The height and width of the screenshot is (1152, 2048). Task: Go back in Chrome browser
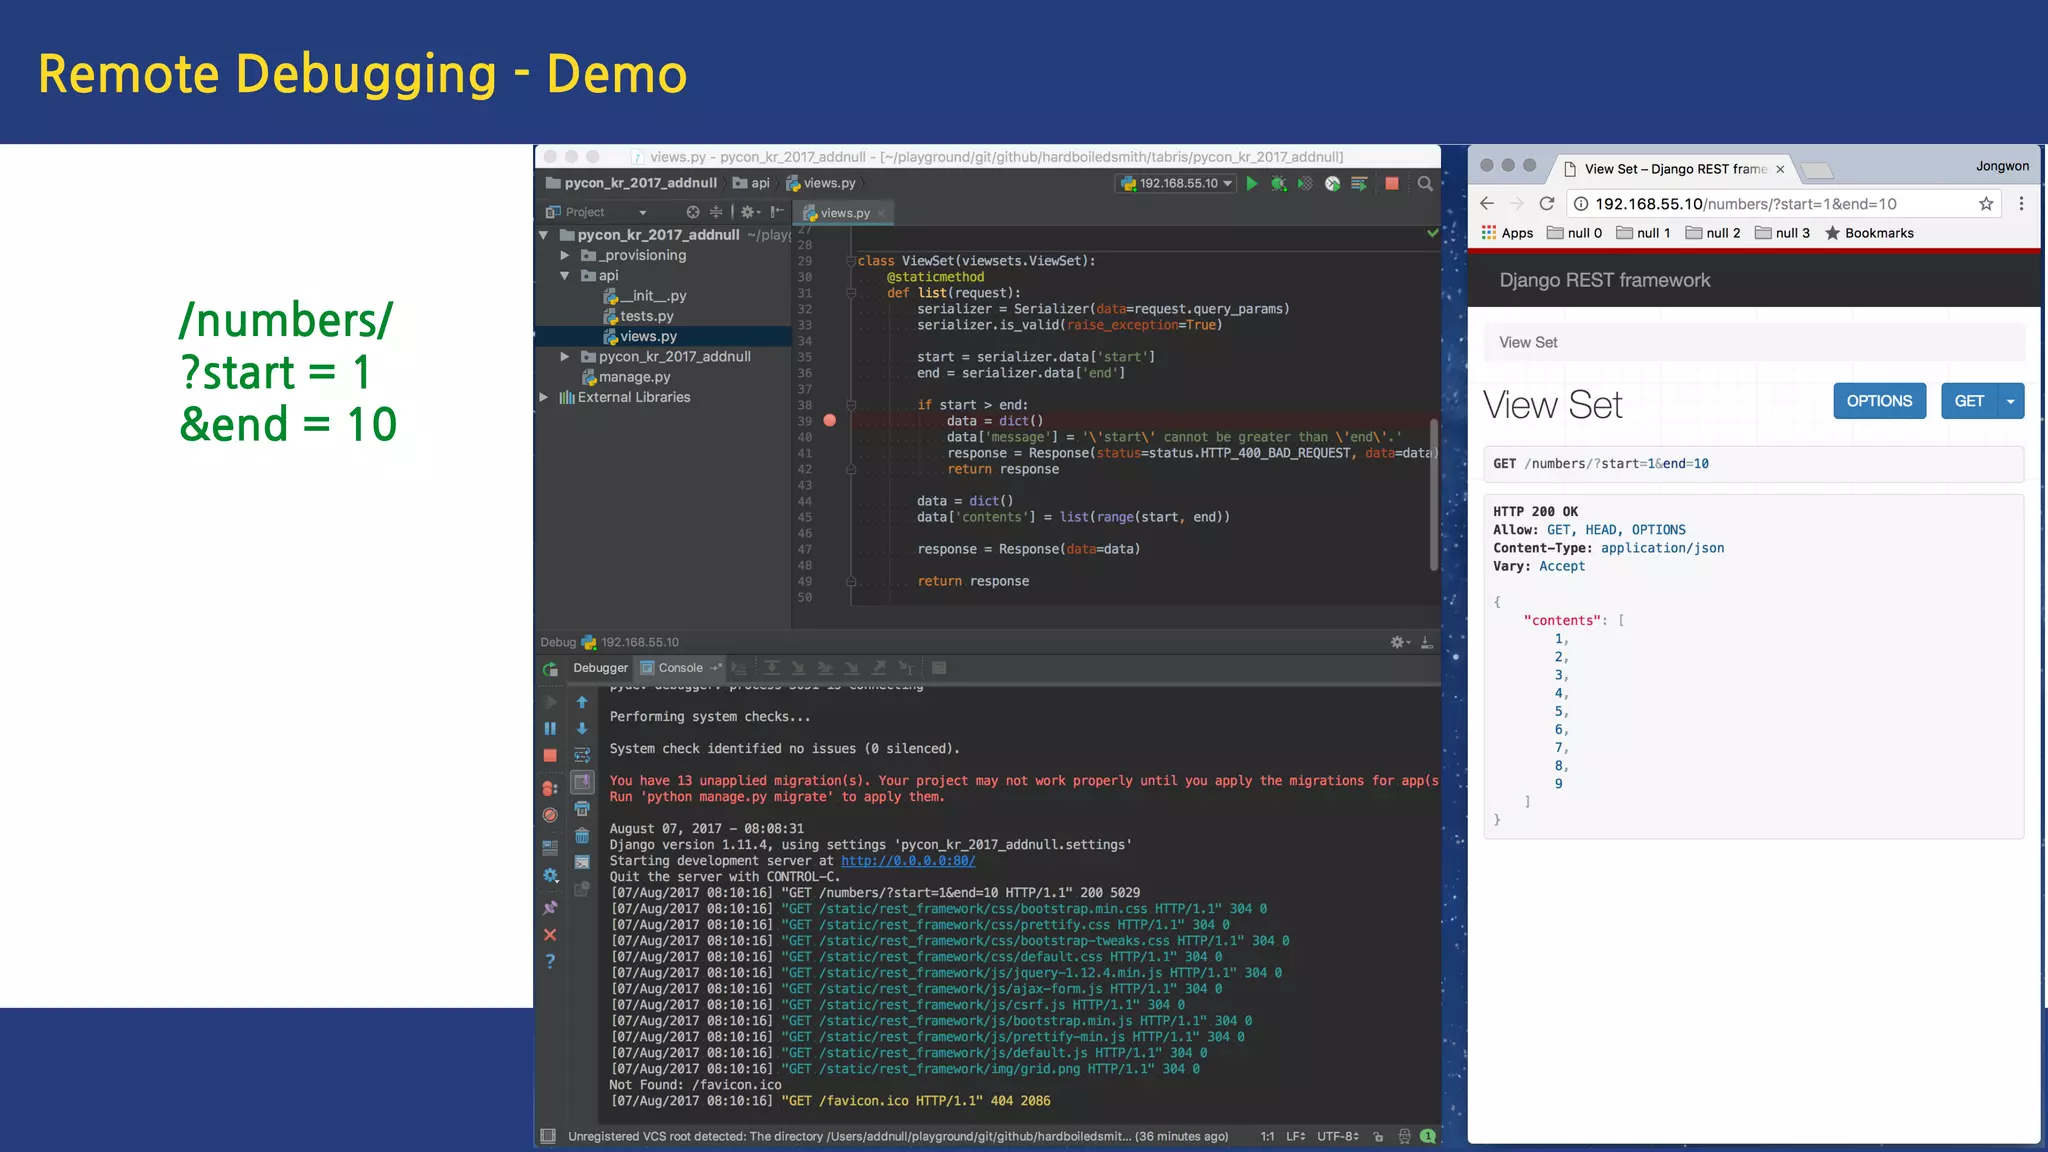1487,204
